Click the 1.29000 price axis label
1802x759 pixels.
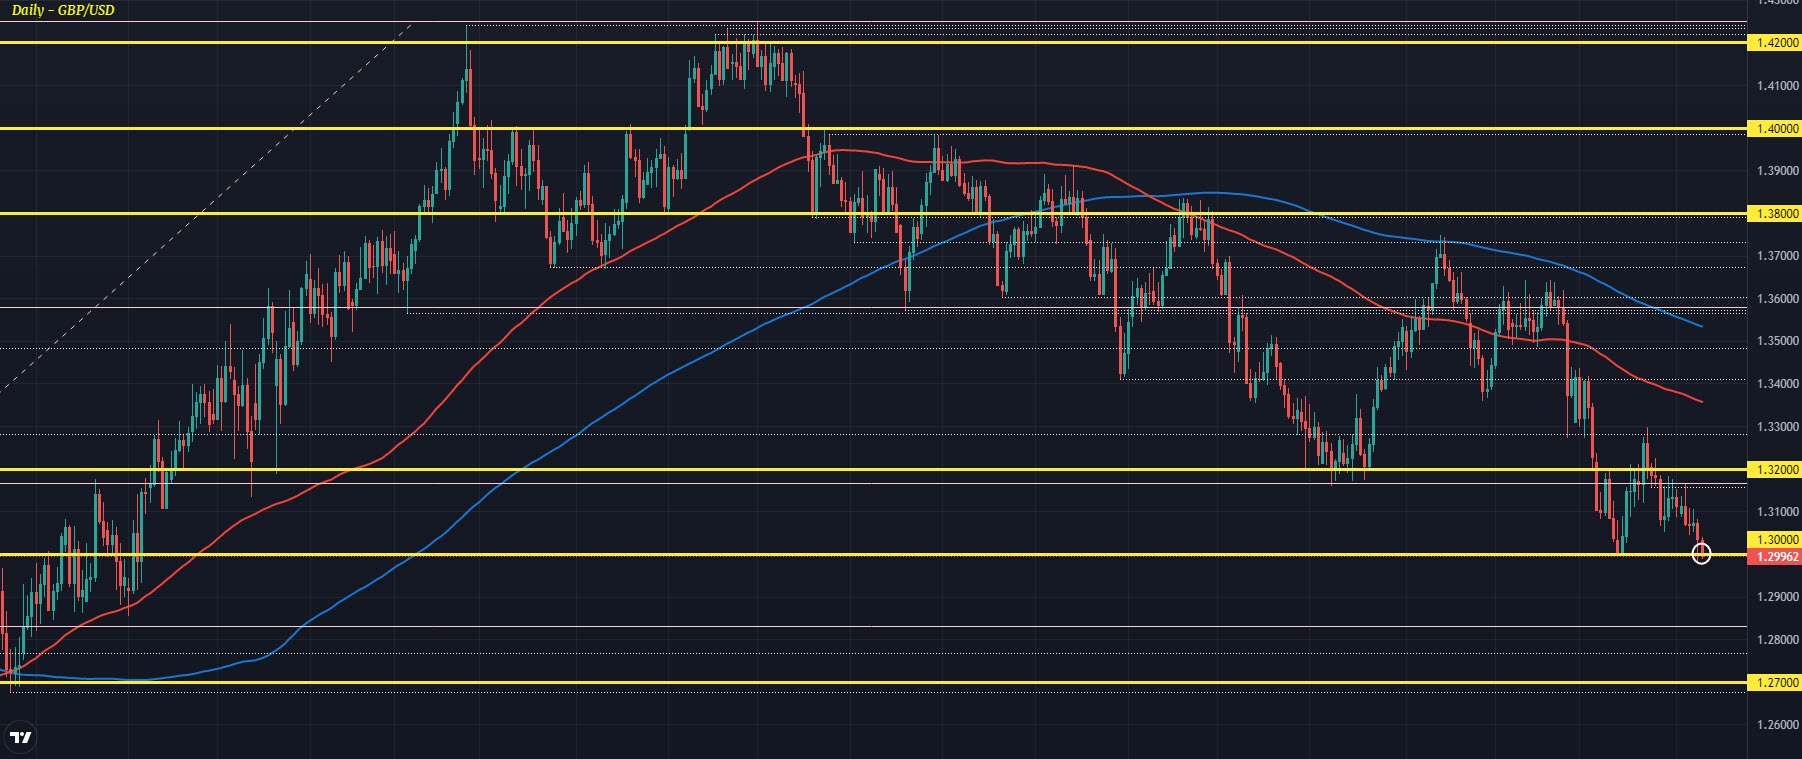coord(1777,597)
